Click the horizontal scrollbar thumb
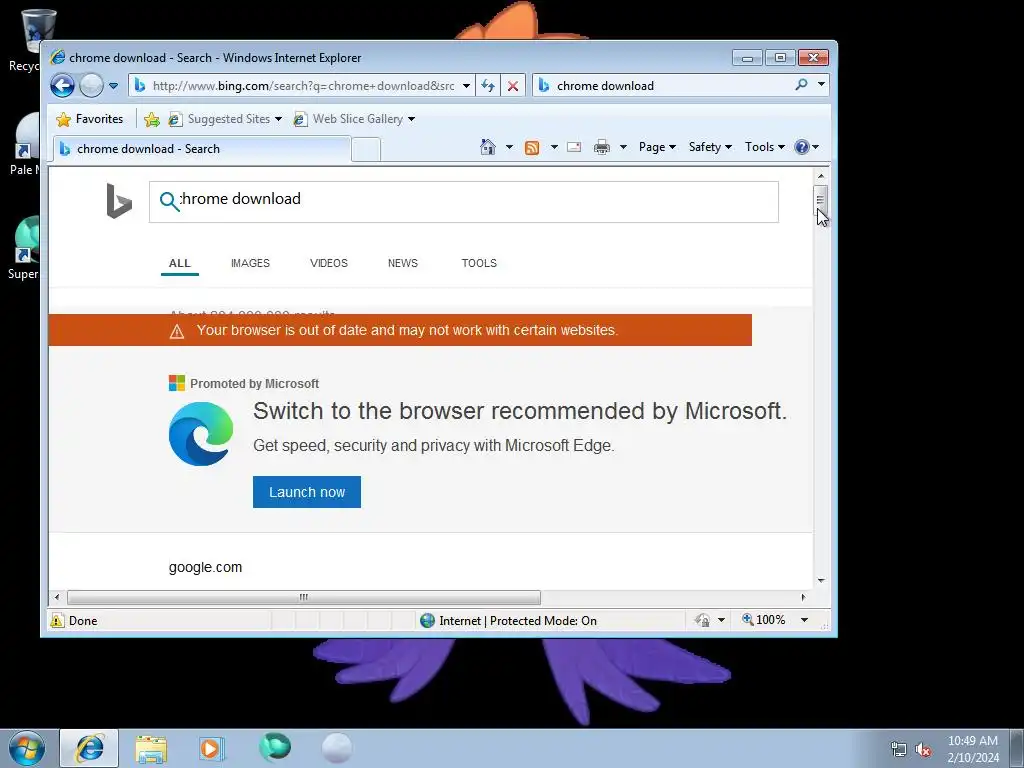 click(x=304, y=597)
